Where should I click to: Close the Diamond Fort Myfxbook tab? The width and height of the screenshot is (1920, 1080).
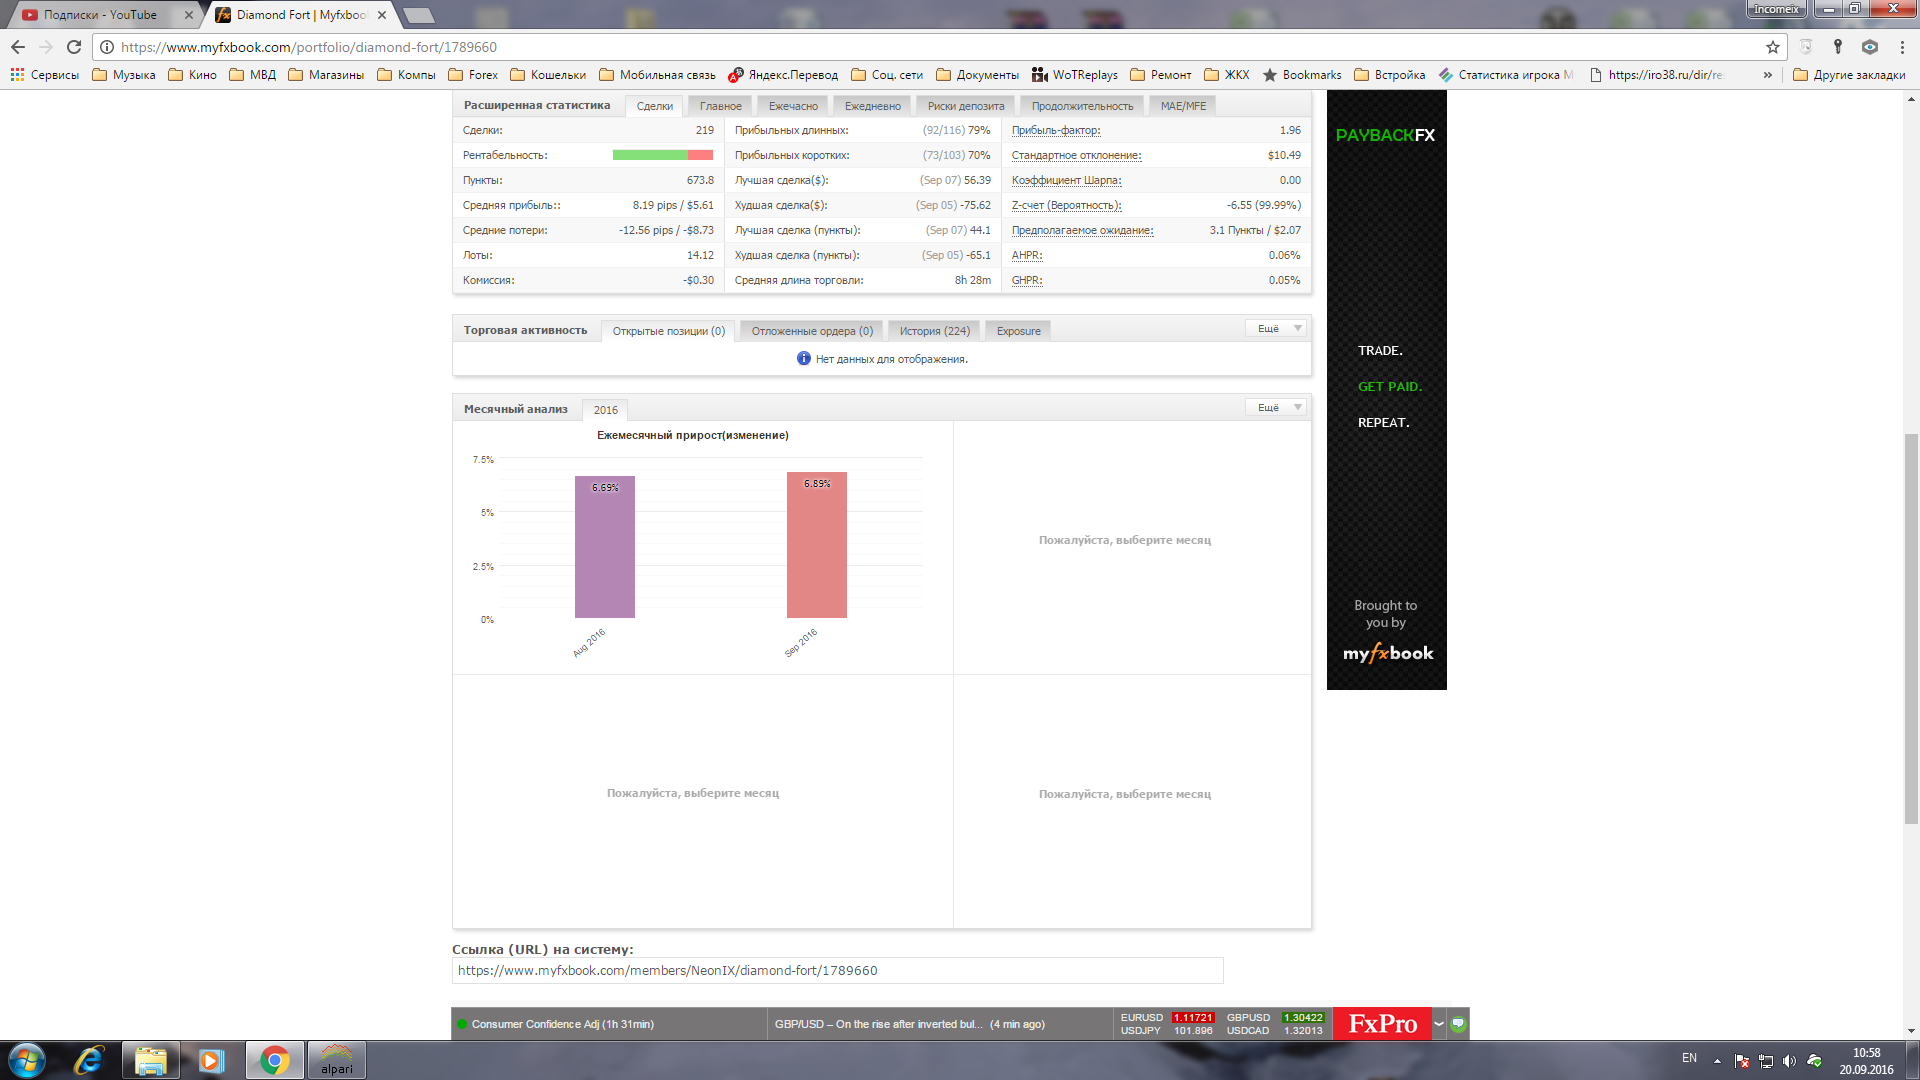(382, 15)
